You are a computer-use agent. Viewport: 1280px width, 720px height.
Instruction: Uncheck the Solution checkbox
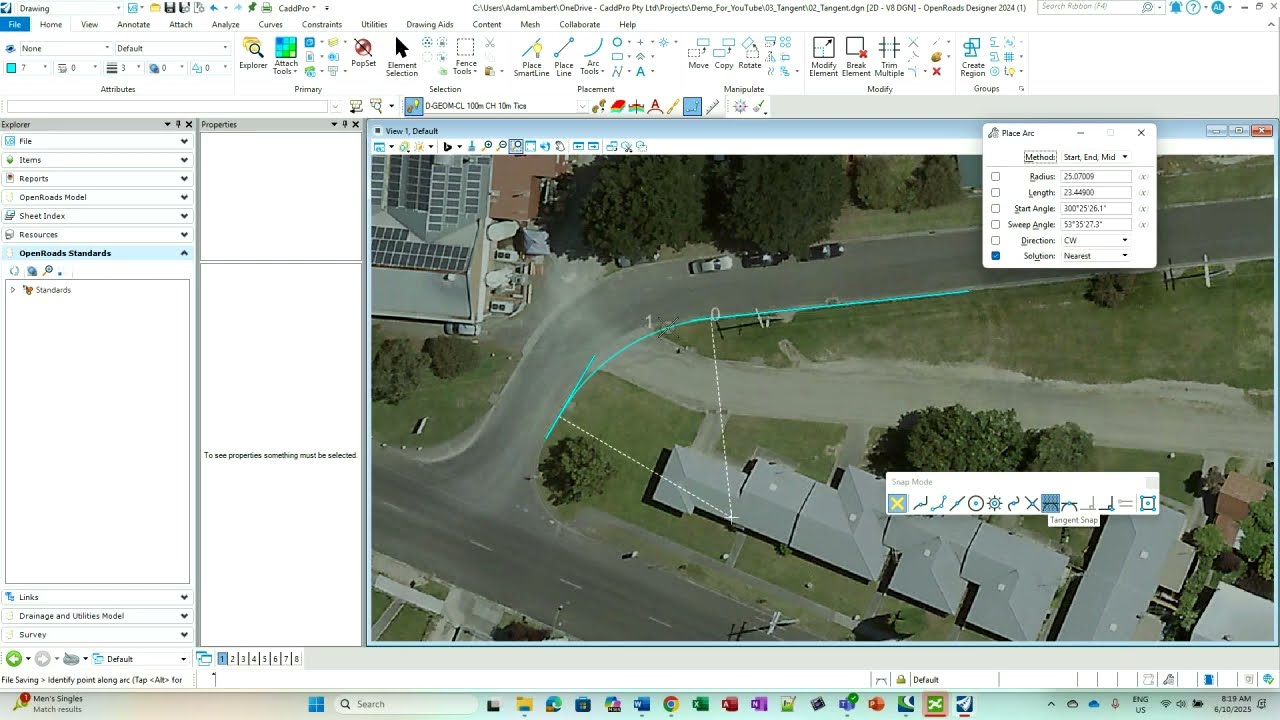coord(995,256)
